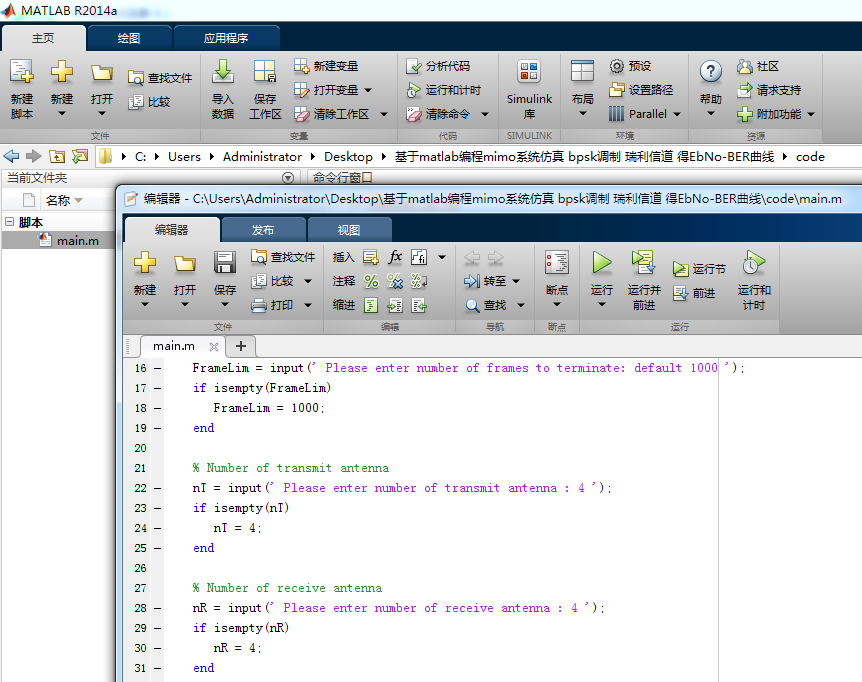Viewport: 862px width, 682px height.
Task: Click the uncomment icon next to percent
Action: tap(395, 281)
